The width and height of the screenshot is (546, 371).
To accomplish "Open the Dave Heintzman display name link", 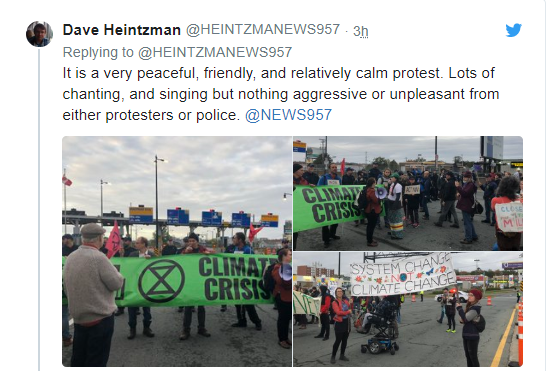I will [x=122, y=30].
